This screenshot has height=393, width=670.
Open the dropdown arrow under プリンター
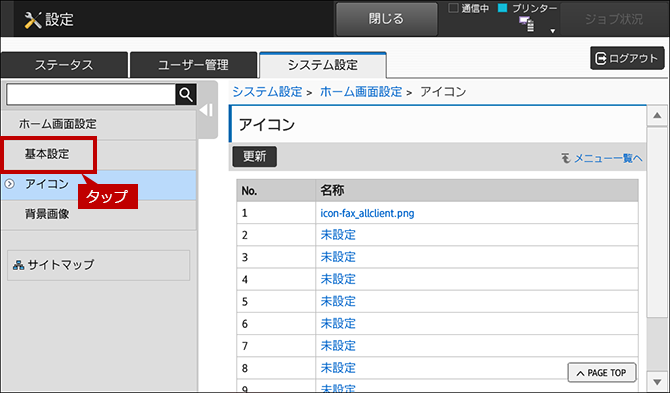coord(552,31)
